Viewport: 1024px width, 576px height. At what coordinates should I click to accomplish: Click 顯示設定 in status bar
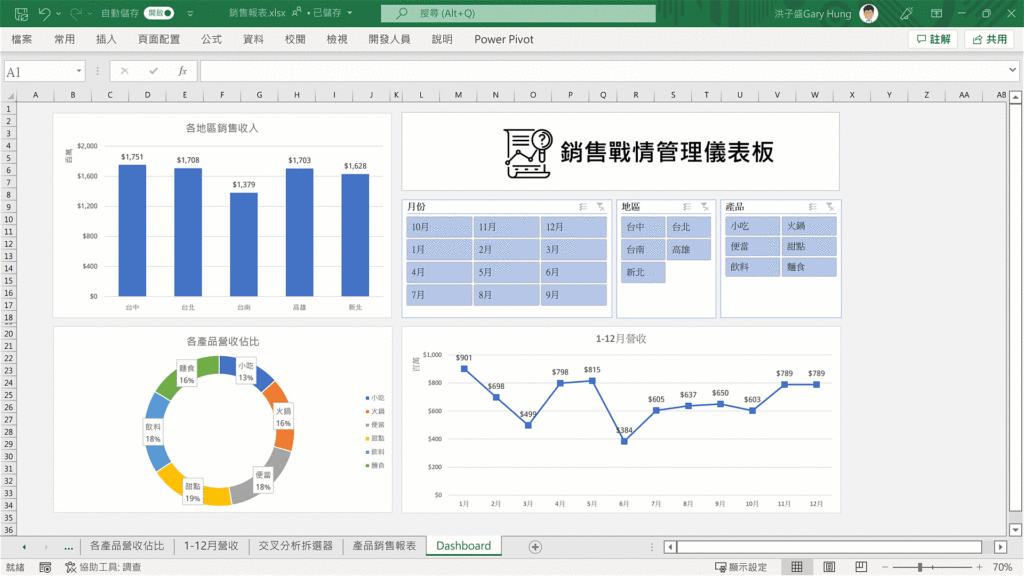coord(741,568)
